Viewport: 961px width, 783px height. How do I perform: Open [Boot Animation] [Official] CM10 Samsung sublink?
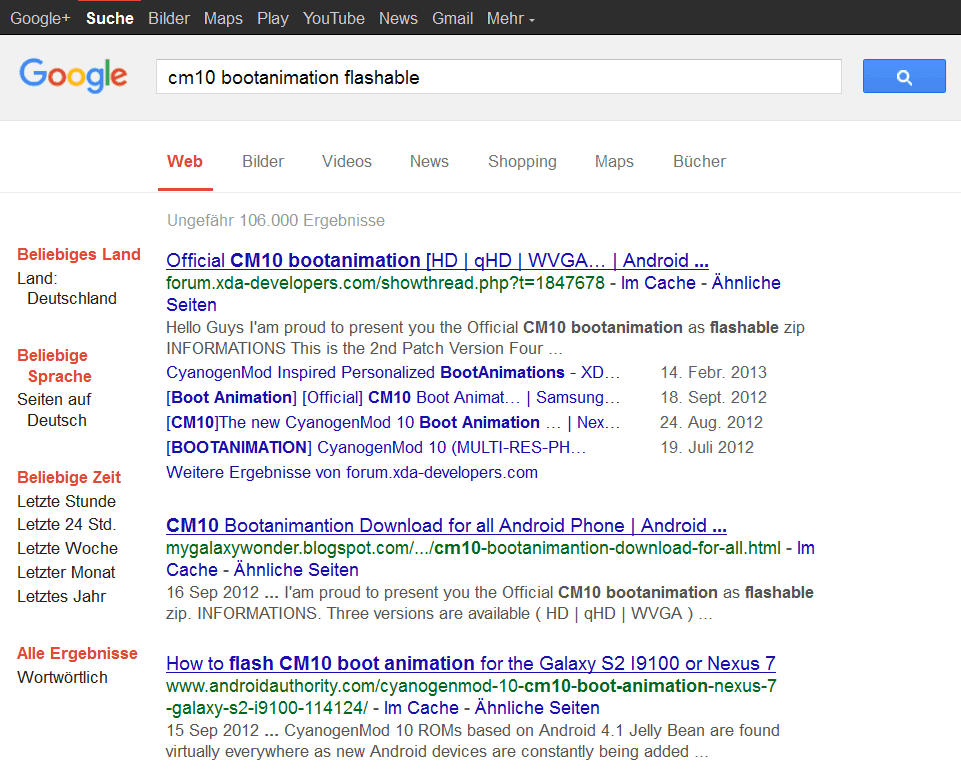click(393, 398)
